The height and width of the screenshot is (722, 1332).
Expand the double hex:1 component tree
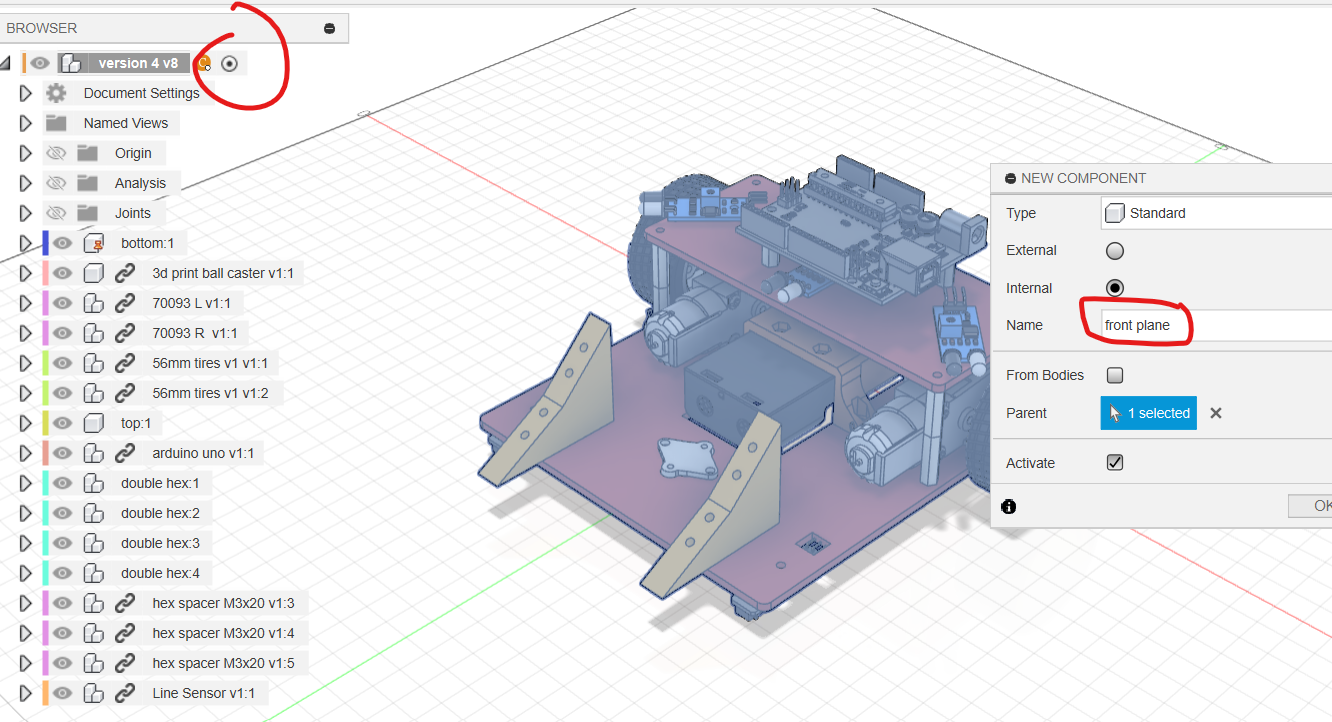[26, 483]
